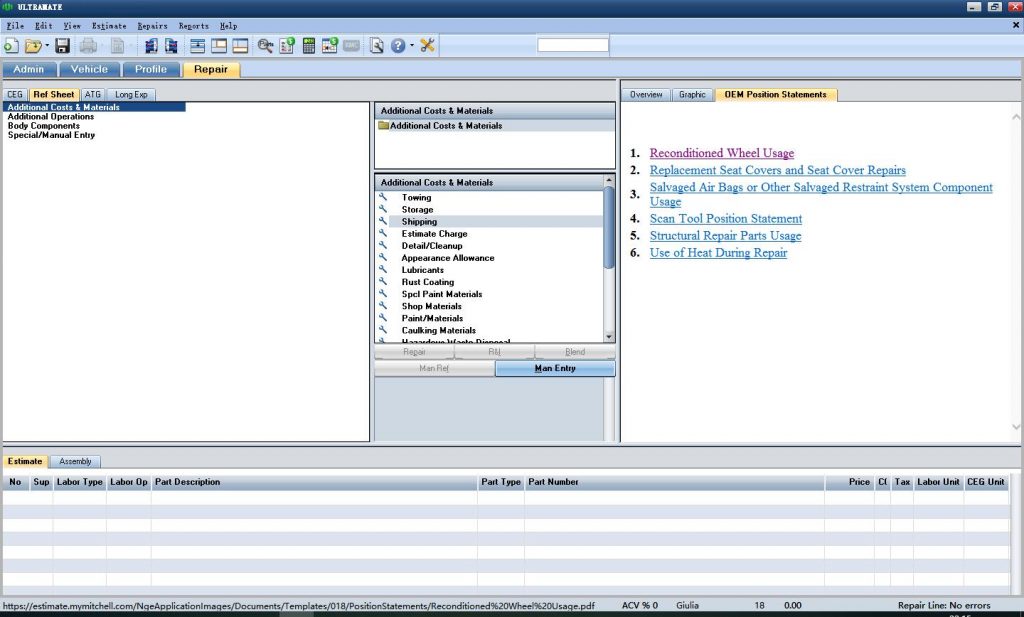1024x617 pixels.
Task: Open the Reconditioned Wheel Usage link
Action: [722, 153]
